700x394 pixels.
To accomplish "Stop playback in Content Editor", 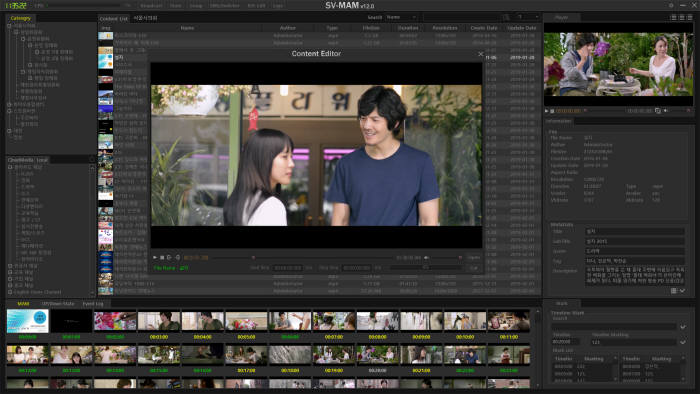I will (162, 257).
